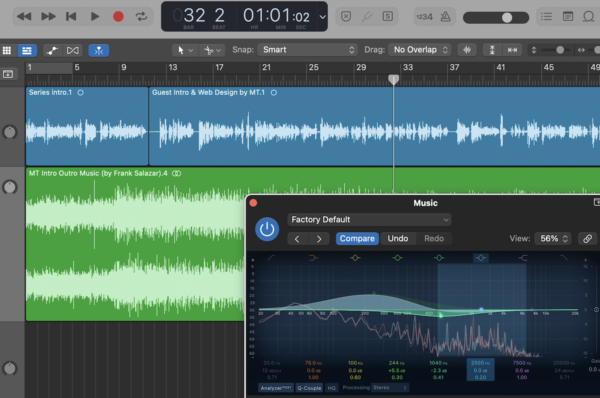Select the MT Intro Outro Music region
This screenshot has height=398, width=600.
[x=135, y=244]
